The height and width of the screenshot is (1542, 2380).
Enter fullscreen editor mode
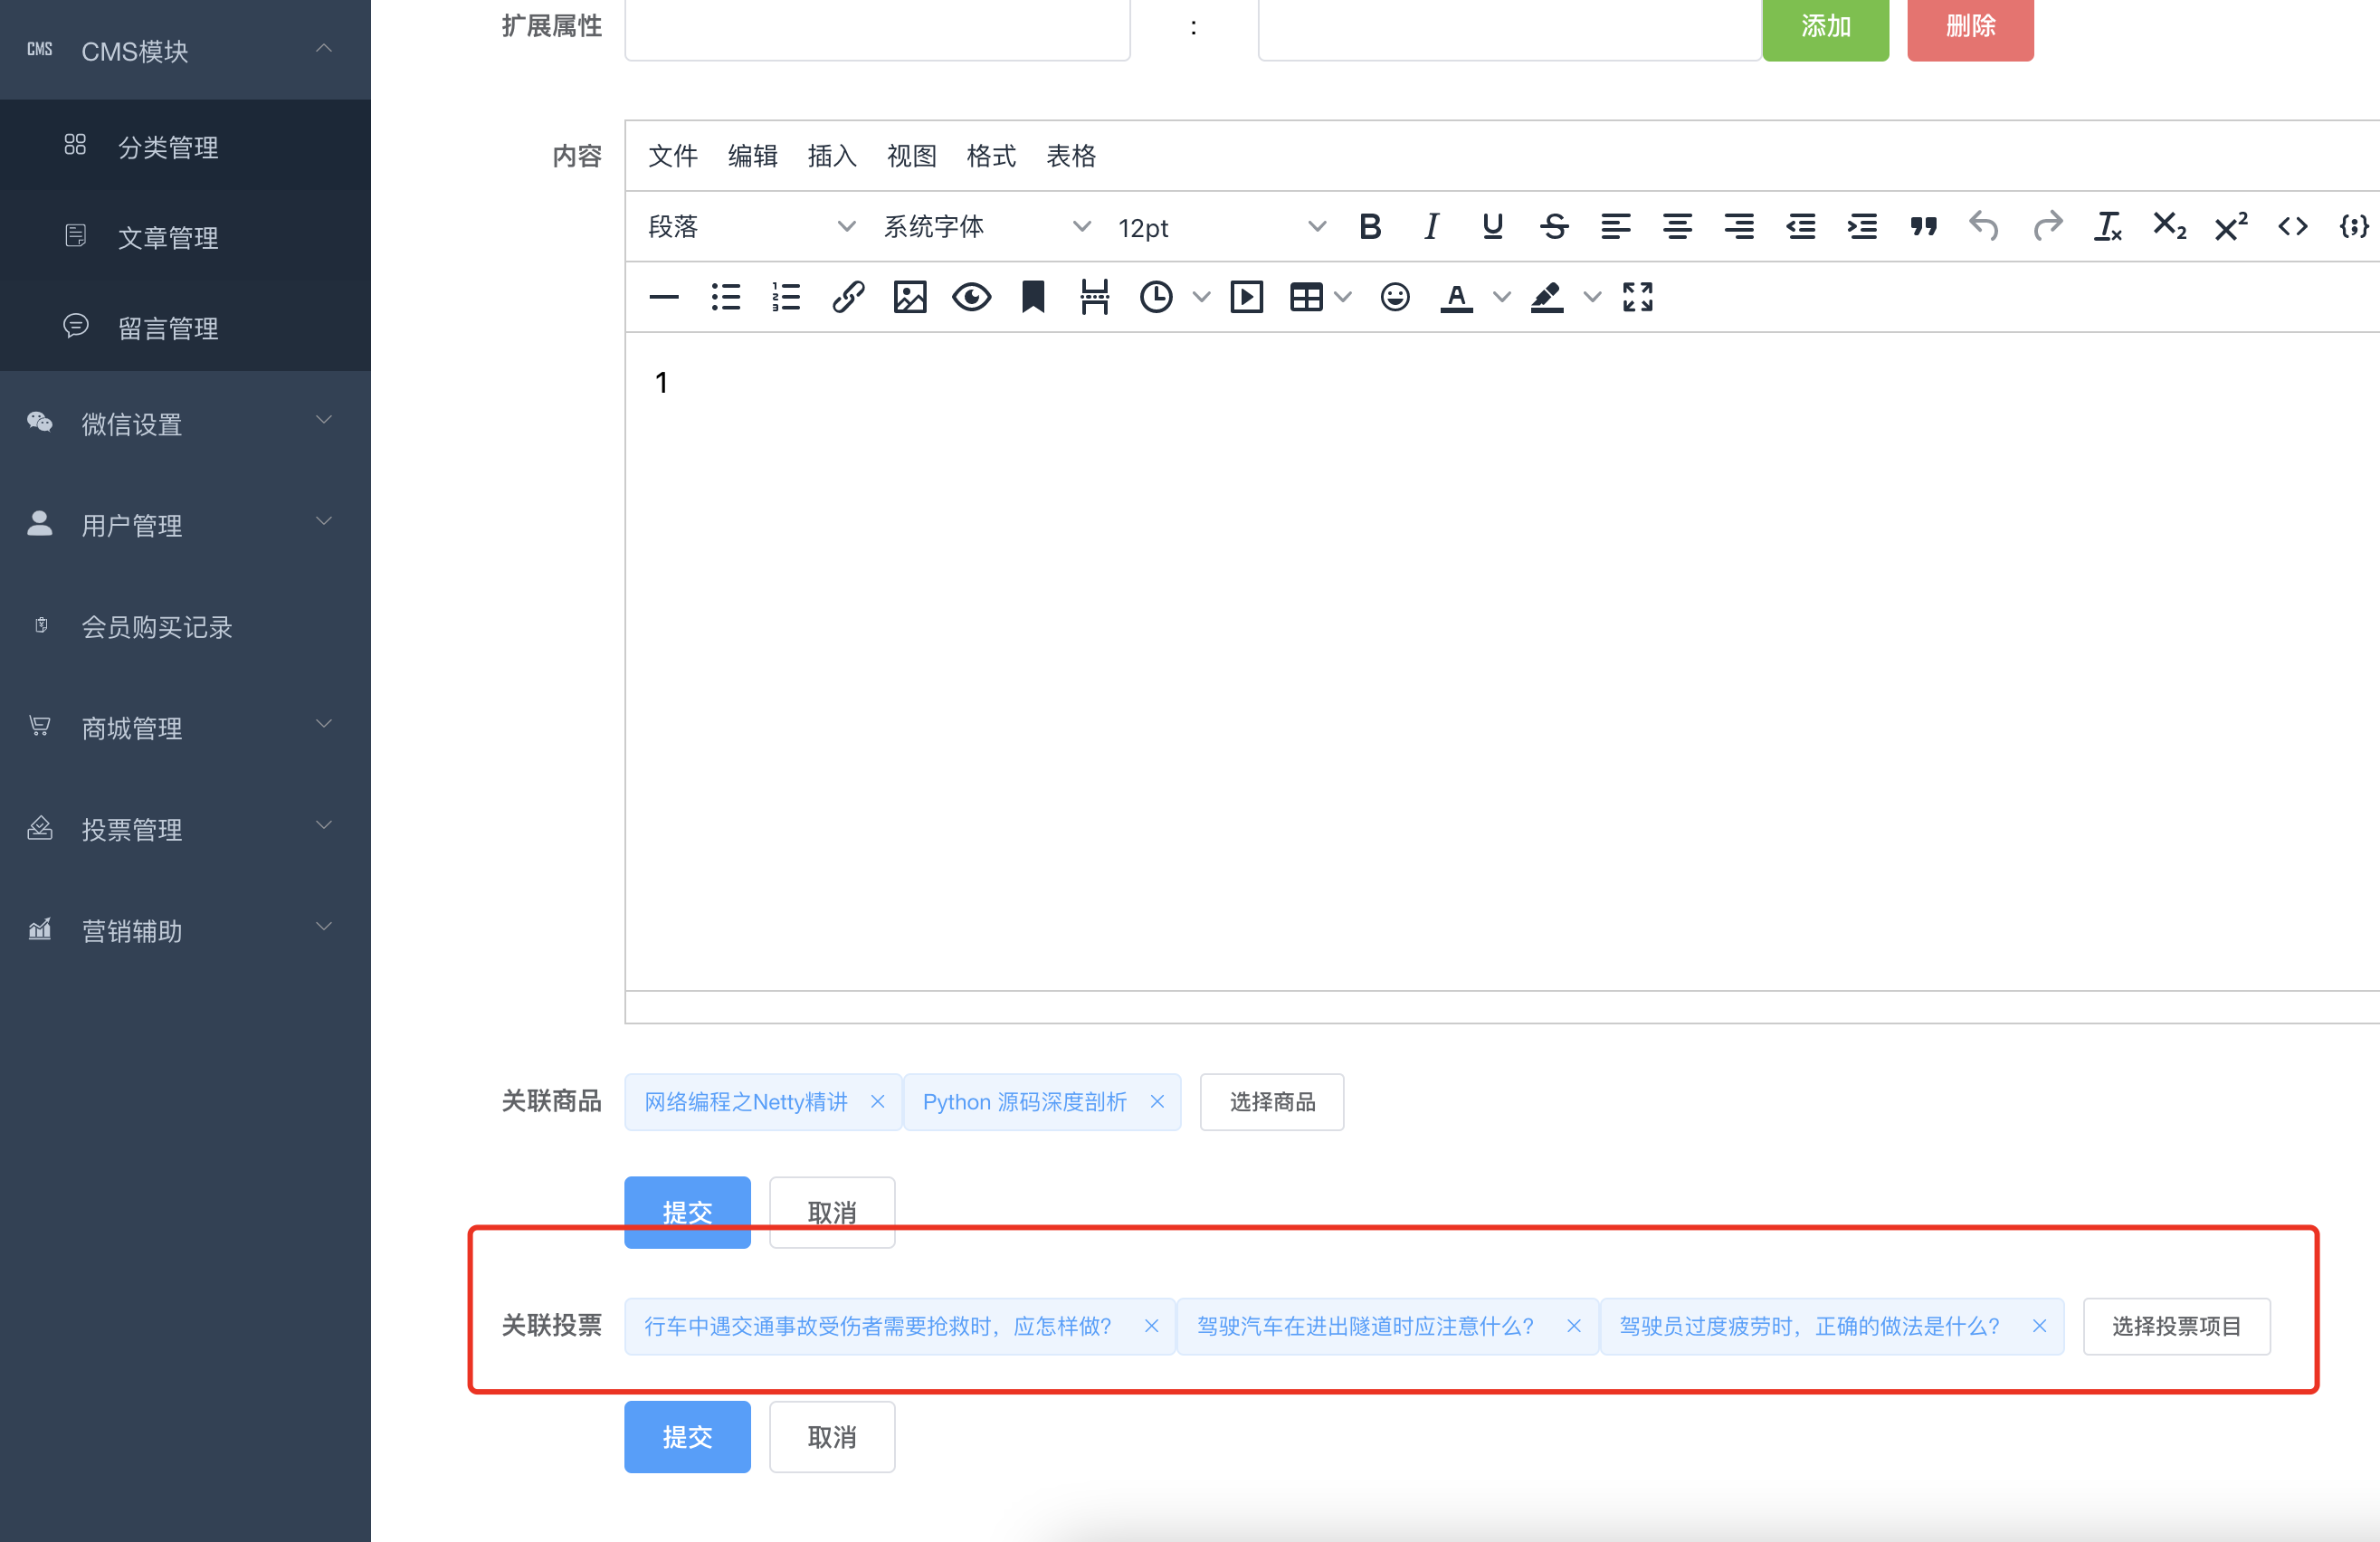pyautogui.click(x=1637, y=297)
